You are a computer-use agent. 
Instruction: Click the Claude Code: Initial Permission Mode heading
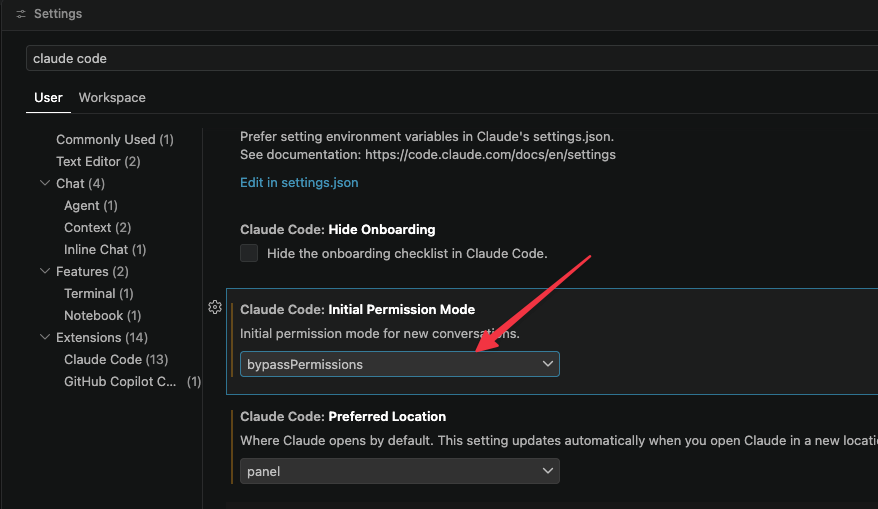point(357,310)
